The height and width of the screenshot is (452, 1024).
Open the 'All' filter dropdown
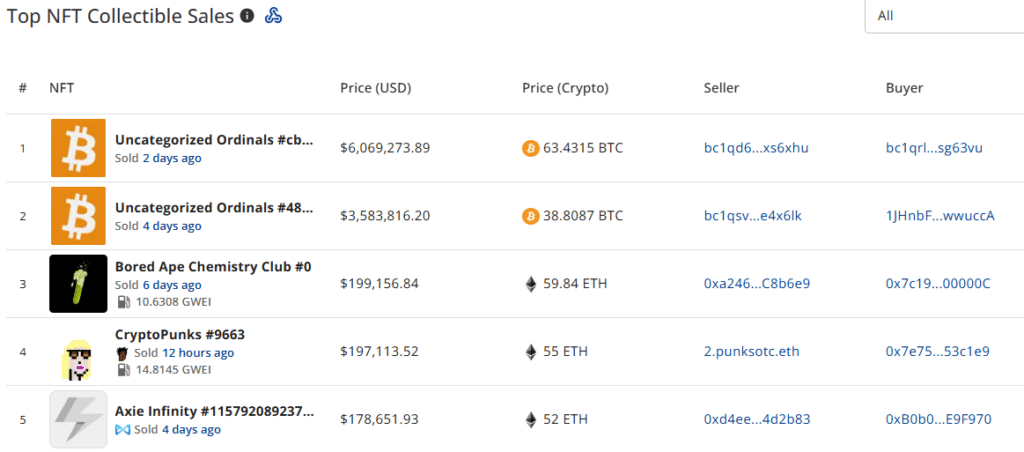[943, 16]
